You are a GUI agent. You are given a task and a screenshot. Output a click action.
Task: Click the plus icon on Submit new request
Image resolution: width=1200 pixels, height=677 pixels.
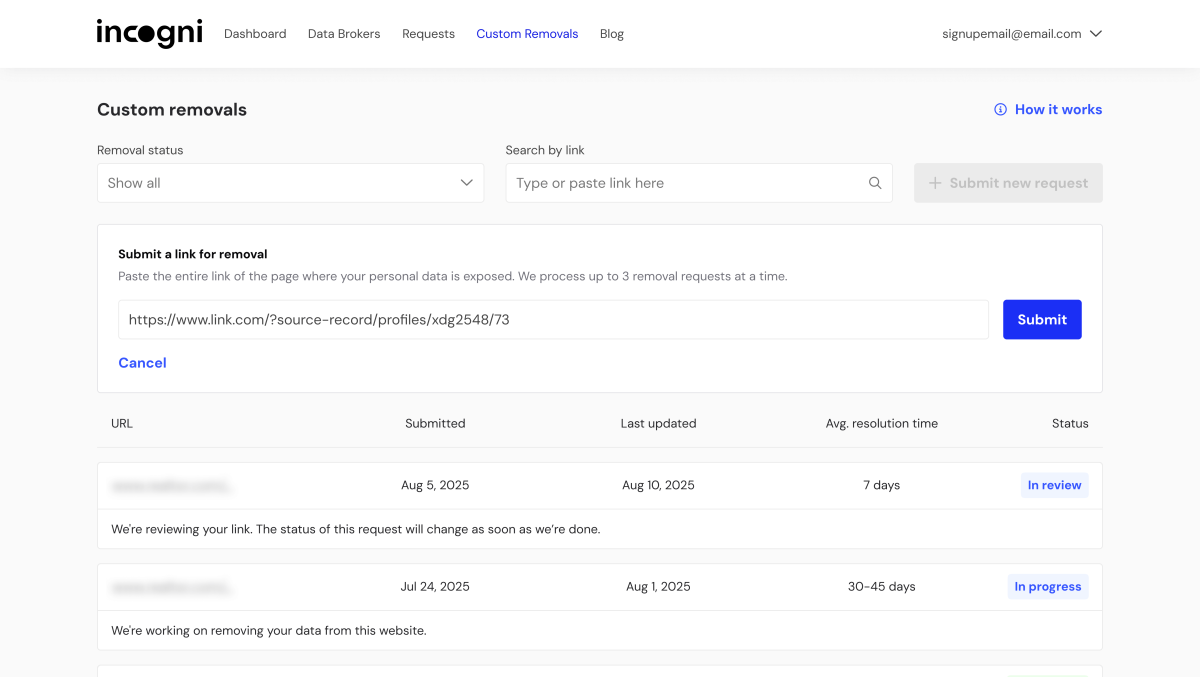point(935,183)
